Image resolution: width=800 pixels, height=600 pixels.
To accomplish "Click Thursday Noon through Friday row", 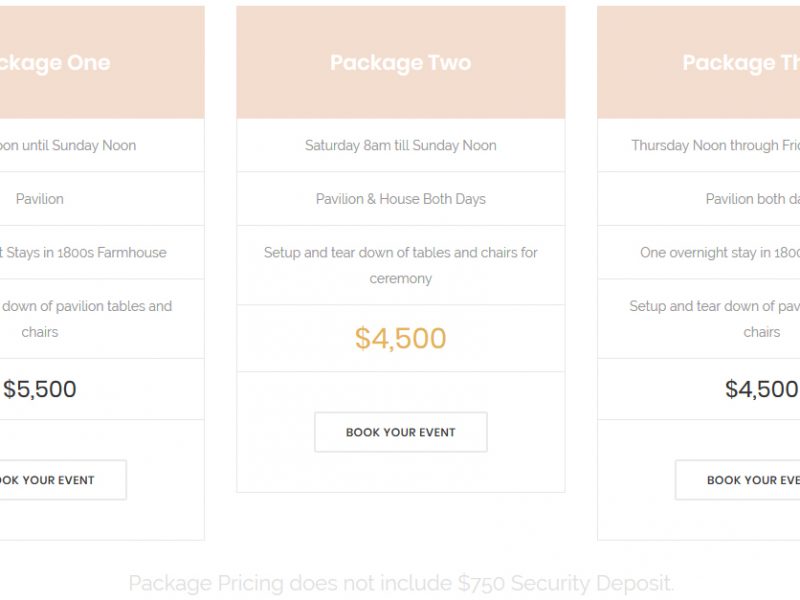I will click(699, 145).
